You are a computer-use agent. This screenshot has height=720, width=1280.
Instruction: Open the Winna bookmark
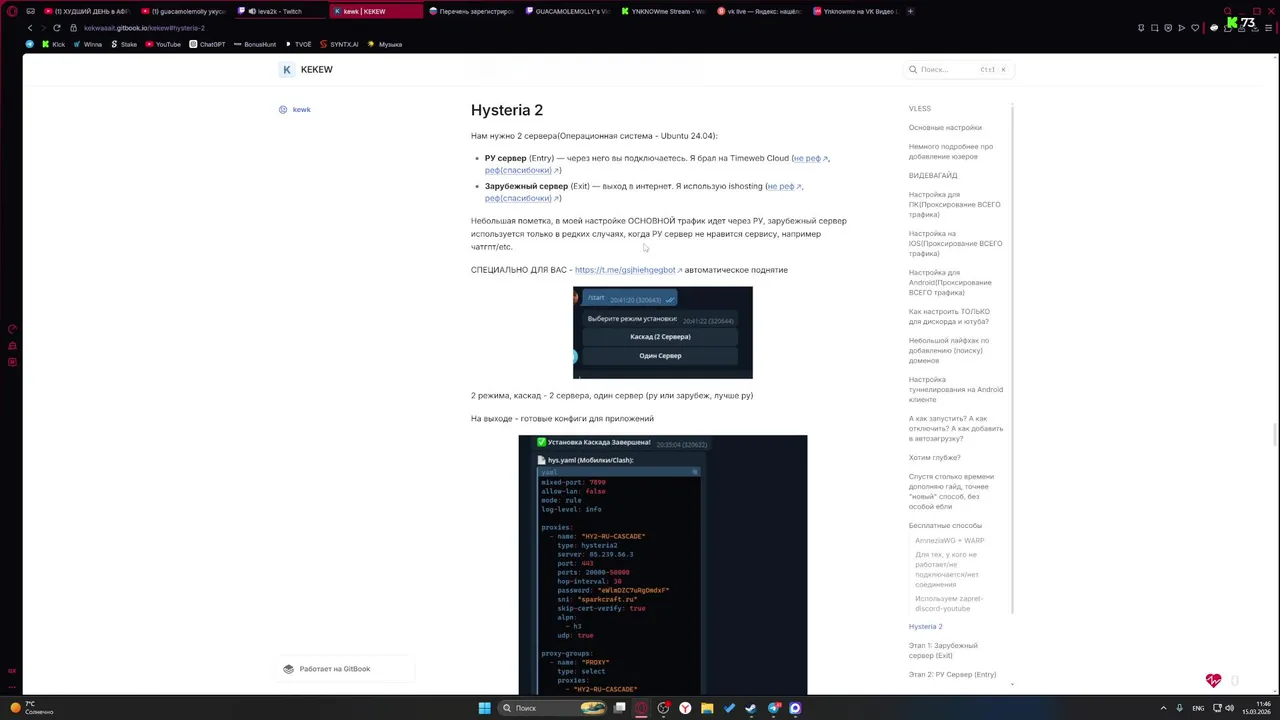pyautogui.click(x=87, y=44)
